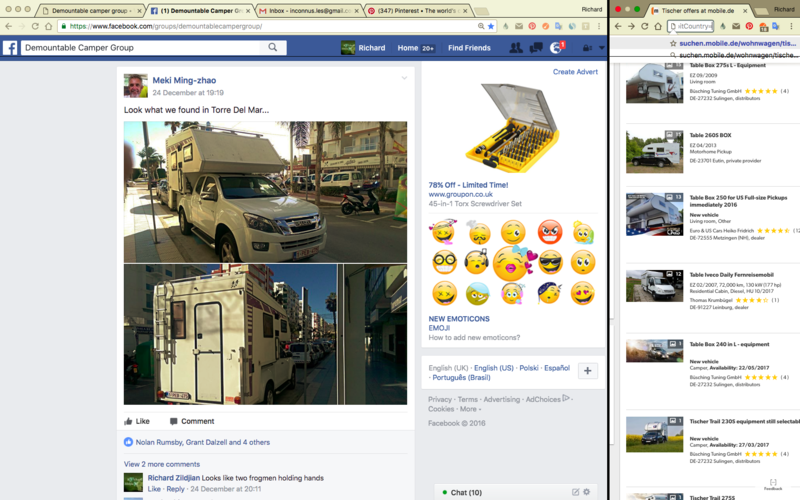Viewport: 800px width, 500px height.
Task: Go back in Facebook browser window
Action: (x=8, y=26)
